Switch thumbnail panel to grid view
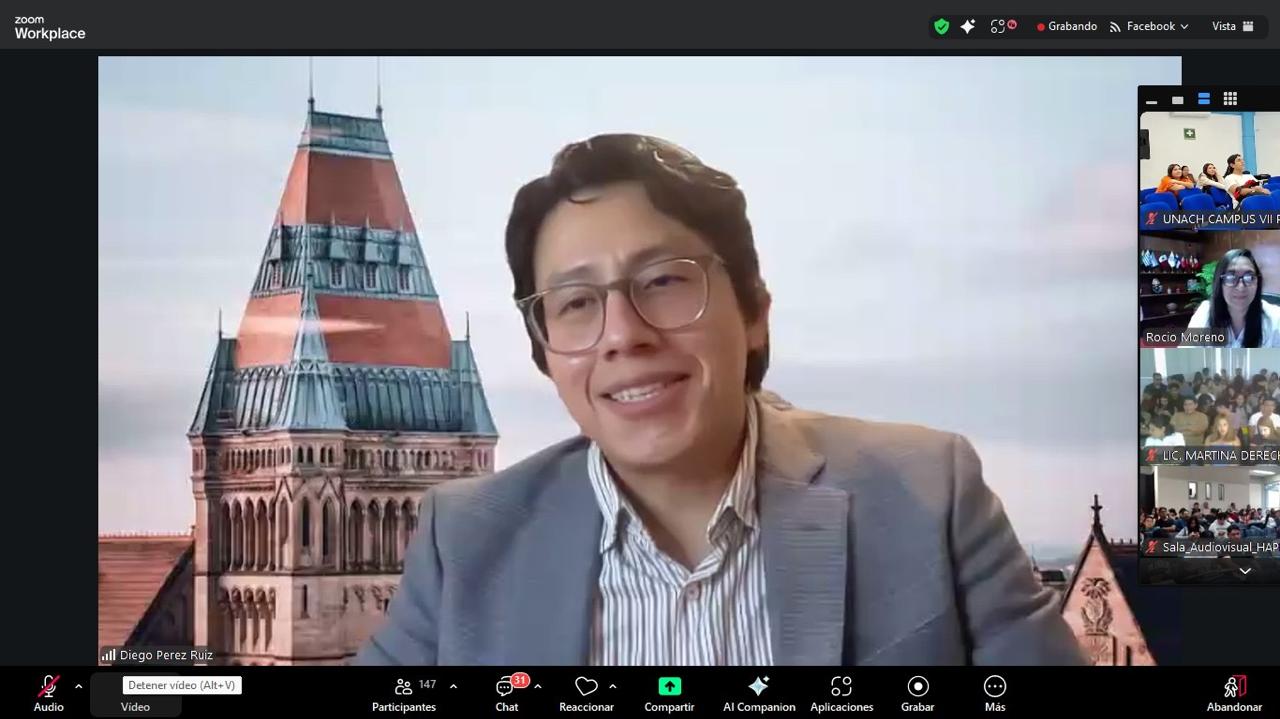Image resolution: width=1280 pixels, height=719 pixels. click(x=1230, y=99)
